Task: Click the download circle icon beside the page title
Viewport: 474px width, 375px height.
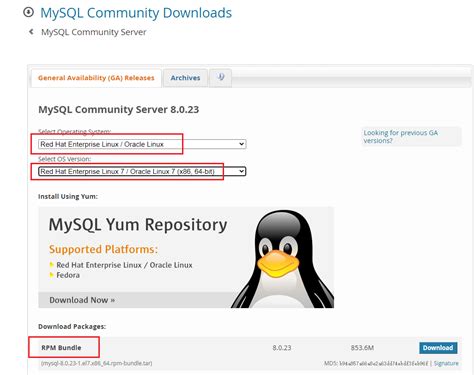Action: click(28, 12)
